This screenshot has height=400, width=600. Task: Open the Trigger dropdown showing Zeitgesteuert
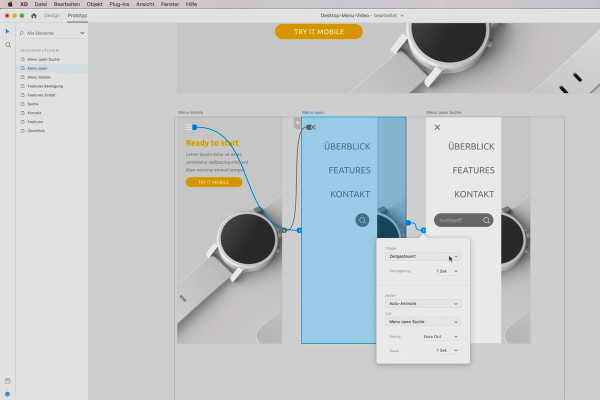tap(423, 256)
